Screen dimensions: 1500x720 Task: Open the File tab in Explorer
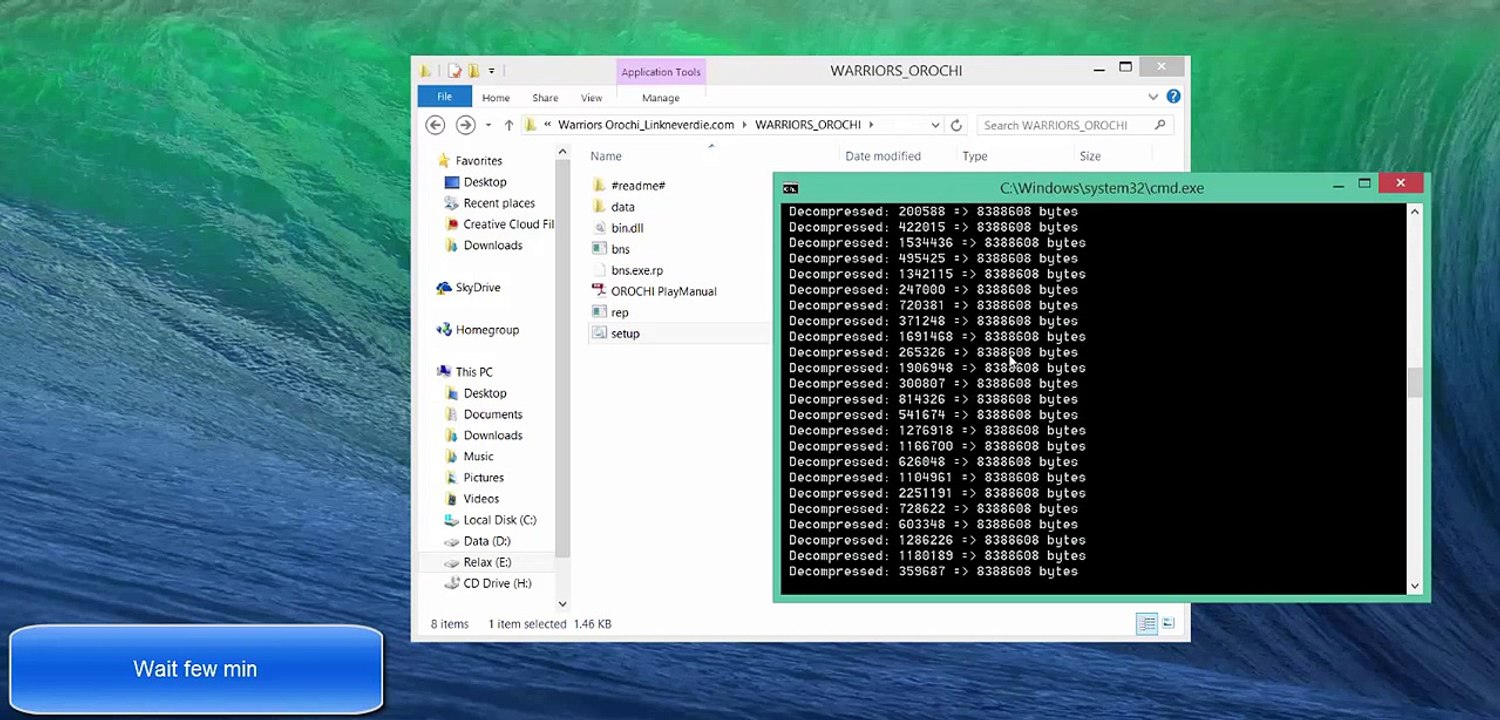[444, 97]
